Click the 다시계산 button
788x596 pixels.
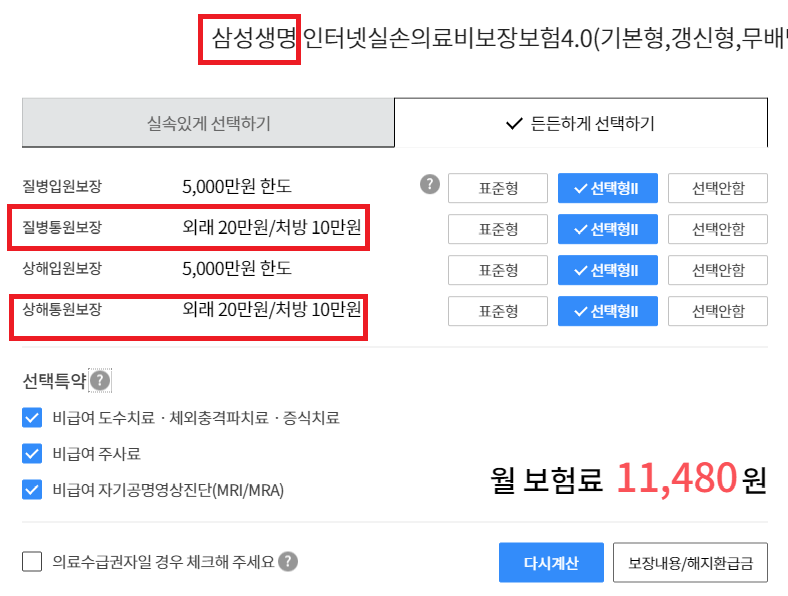click(551, 562)
